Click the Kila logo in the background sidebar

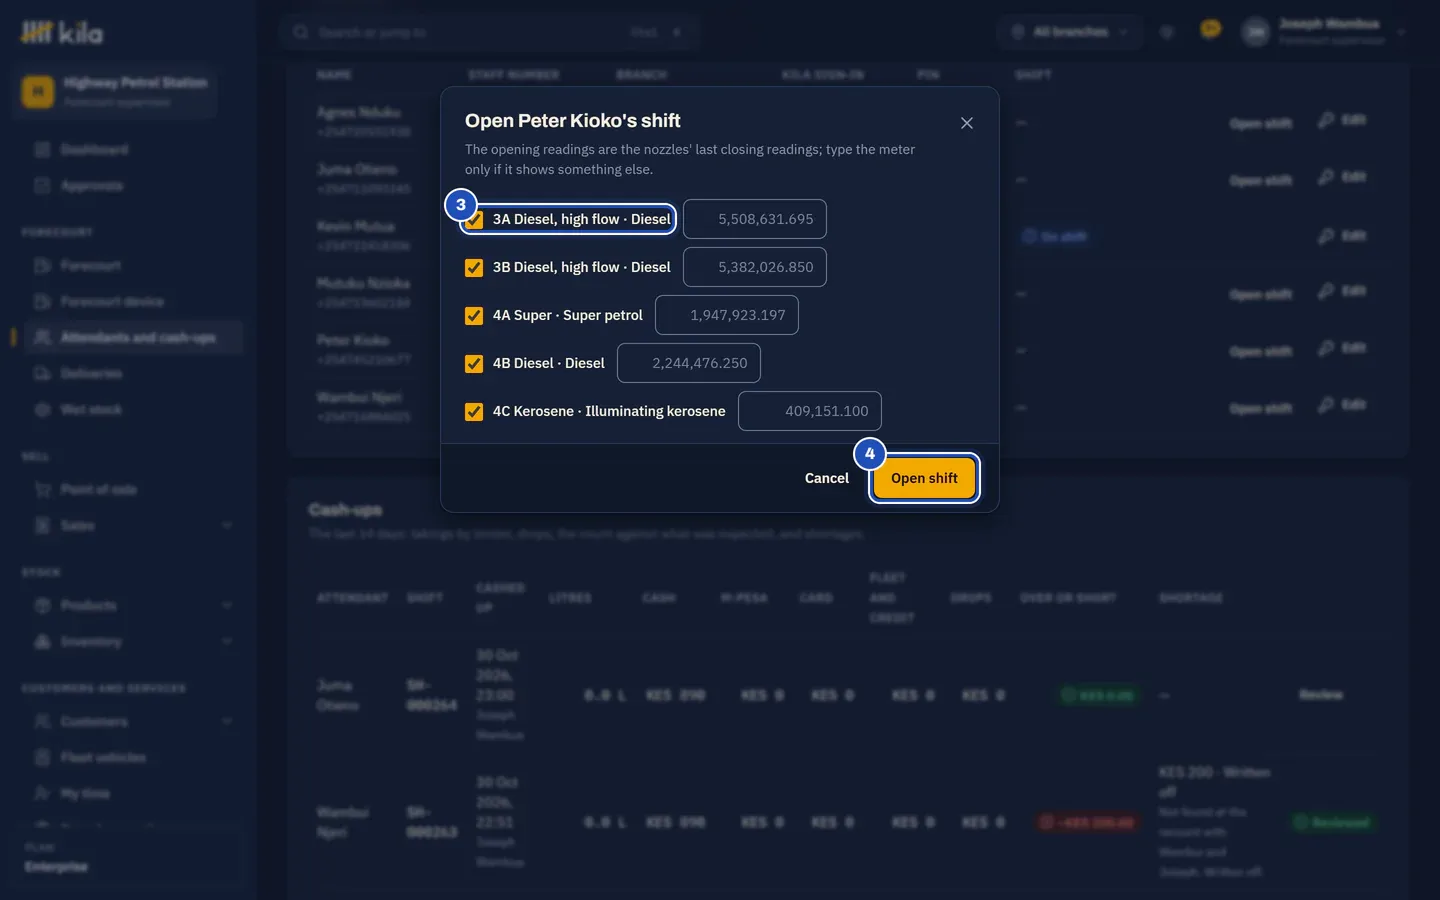[62, 33]
